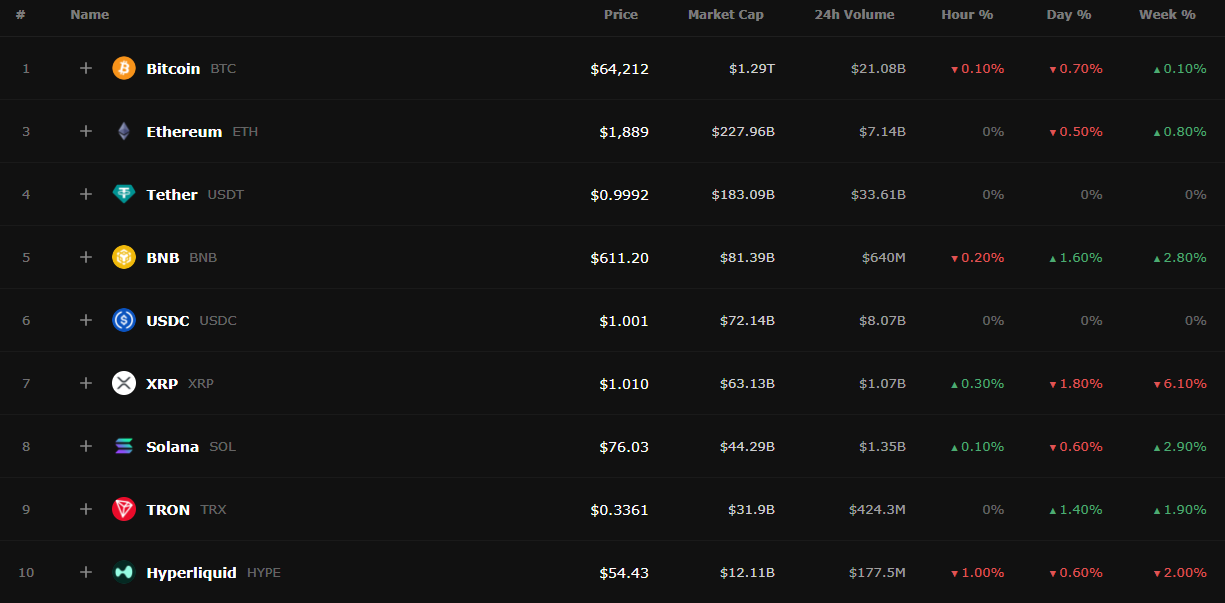
Task: Open the TRON coin name link
Action: pos(168,510)
